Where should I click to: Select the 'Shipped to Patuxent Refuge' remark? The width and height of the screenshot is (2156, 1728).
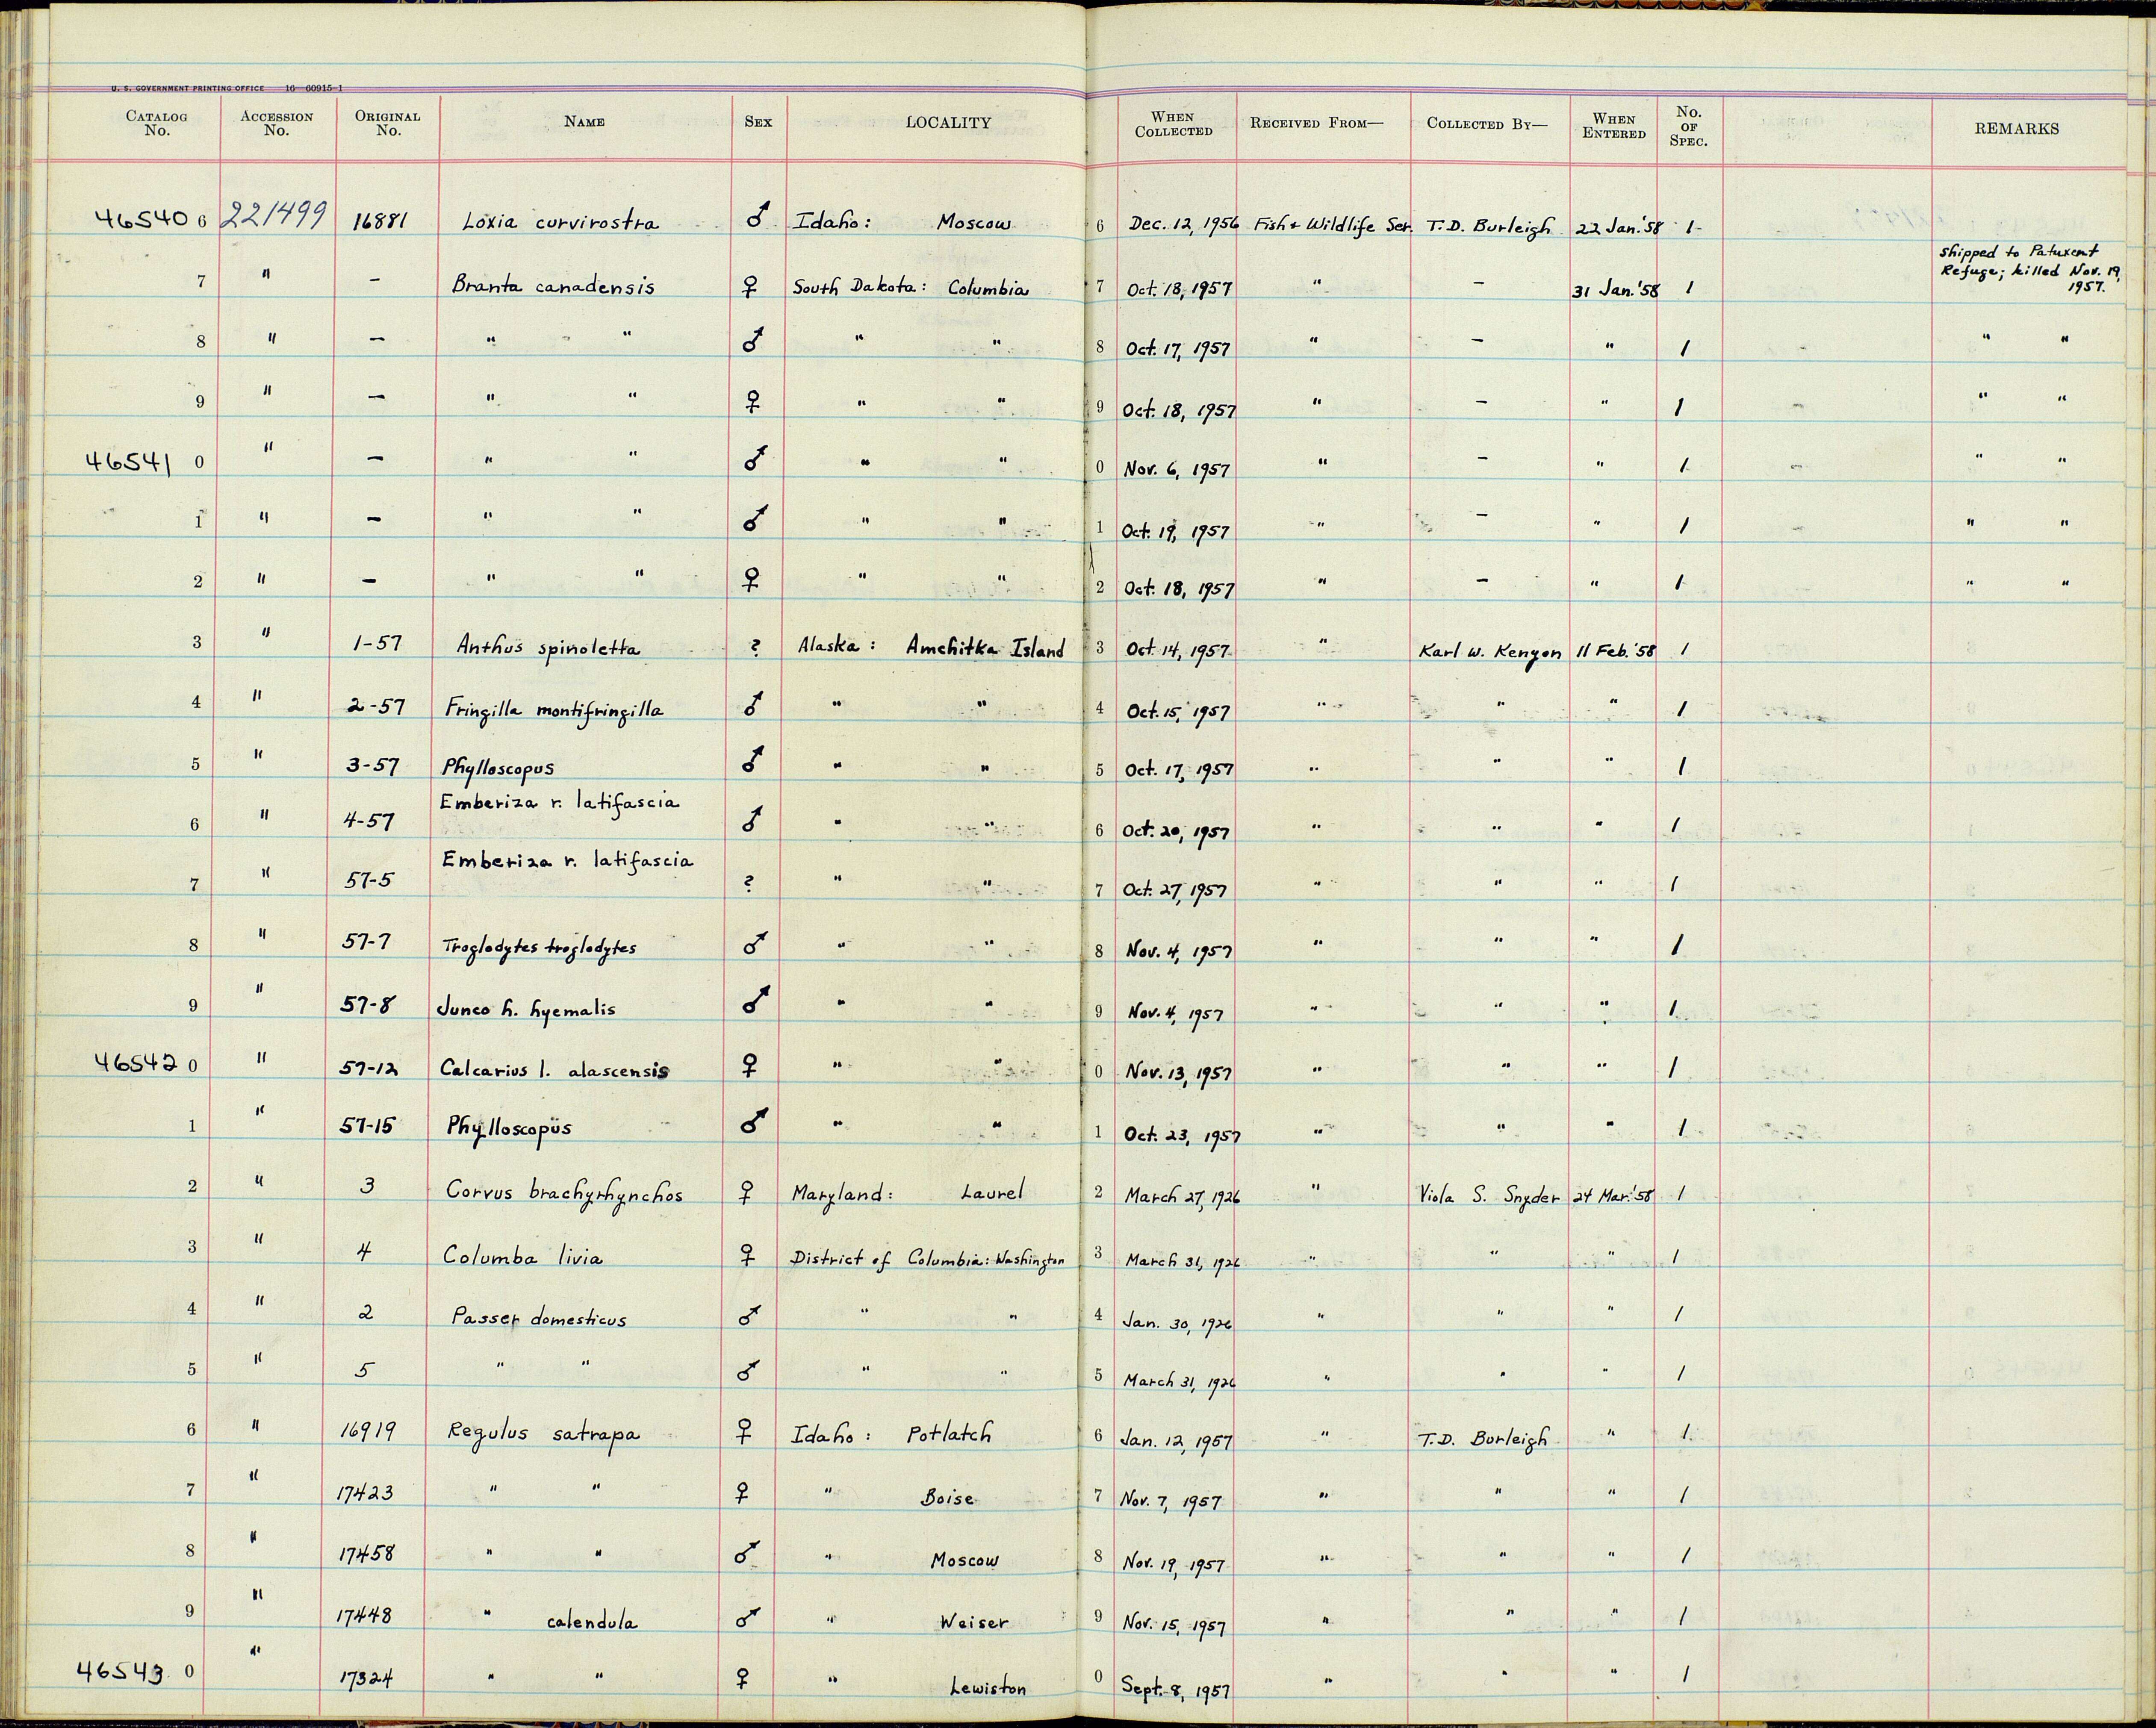(x=2030, y=269)
